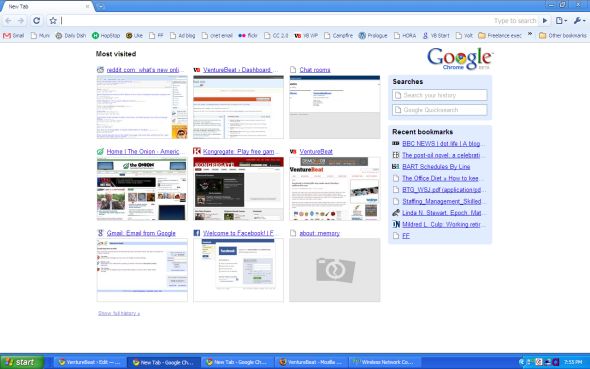The width and height of the screenshot is (590, 369).
Task: Open the Other bookmarks folder
Action: 563,36
